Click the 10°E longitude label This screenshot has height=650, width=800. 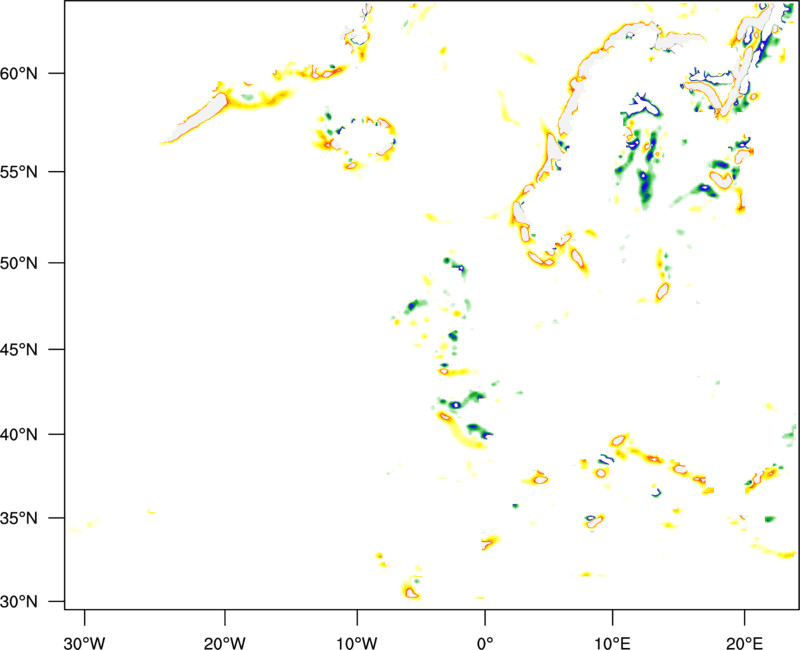[x=612, y=643]
